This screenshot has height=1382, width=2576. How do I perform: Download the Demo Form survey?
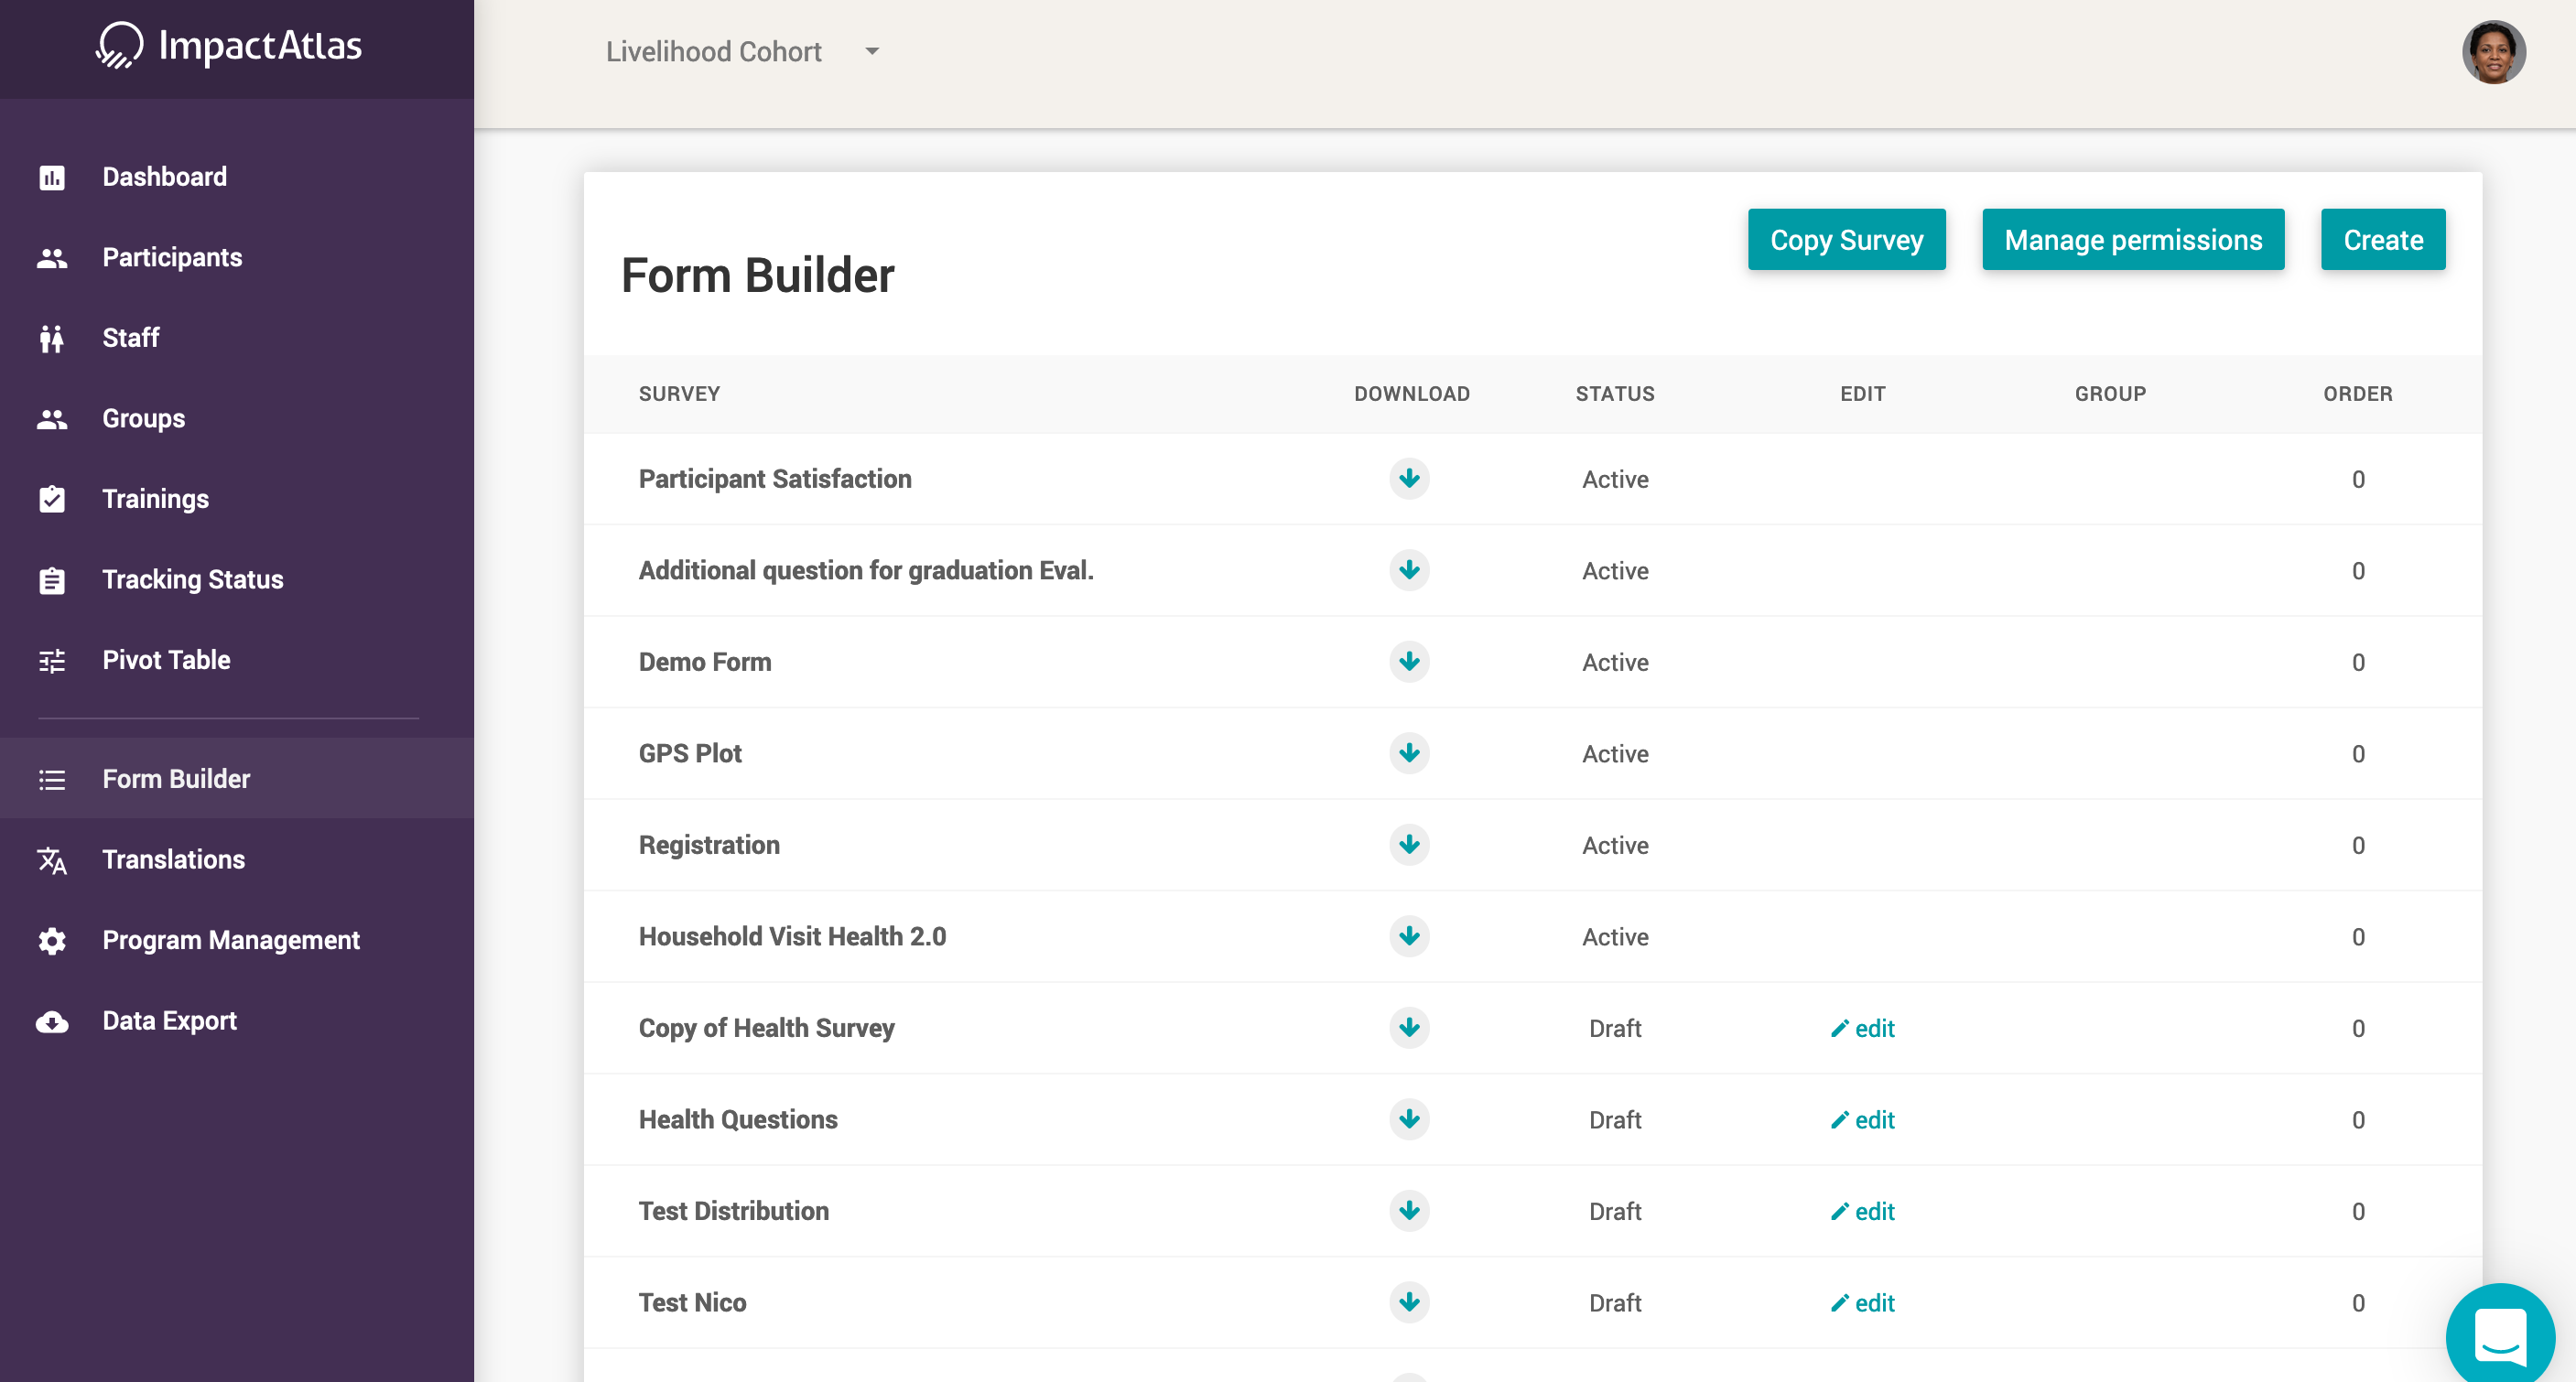click(x=1409, y=662)
